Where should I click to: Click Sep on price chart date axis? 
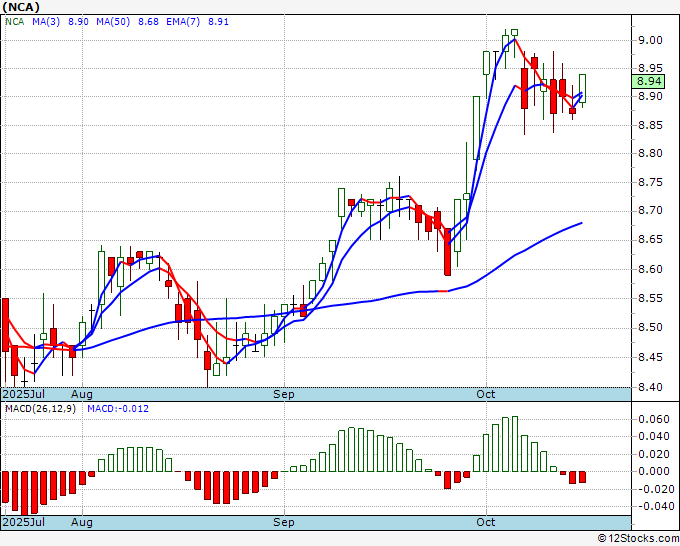click(x=284, y=394)
